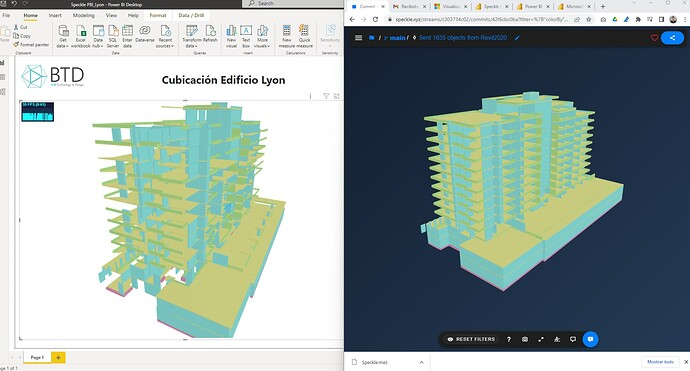Viewport: 690px width, 371px height.
Task: Open 'Sent 1635 objects from Revit2020' commit
Action: 463,38
